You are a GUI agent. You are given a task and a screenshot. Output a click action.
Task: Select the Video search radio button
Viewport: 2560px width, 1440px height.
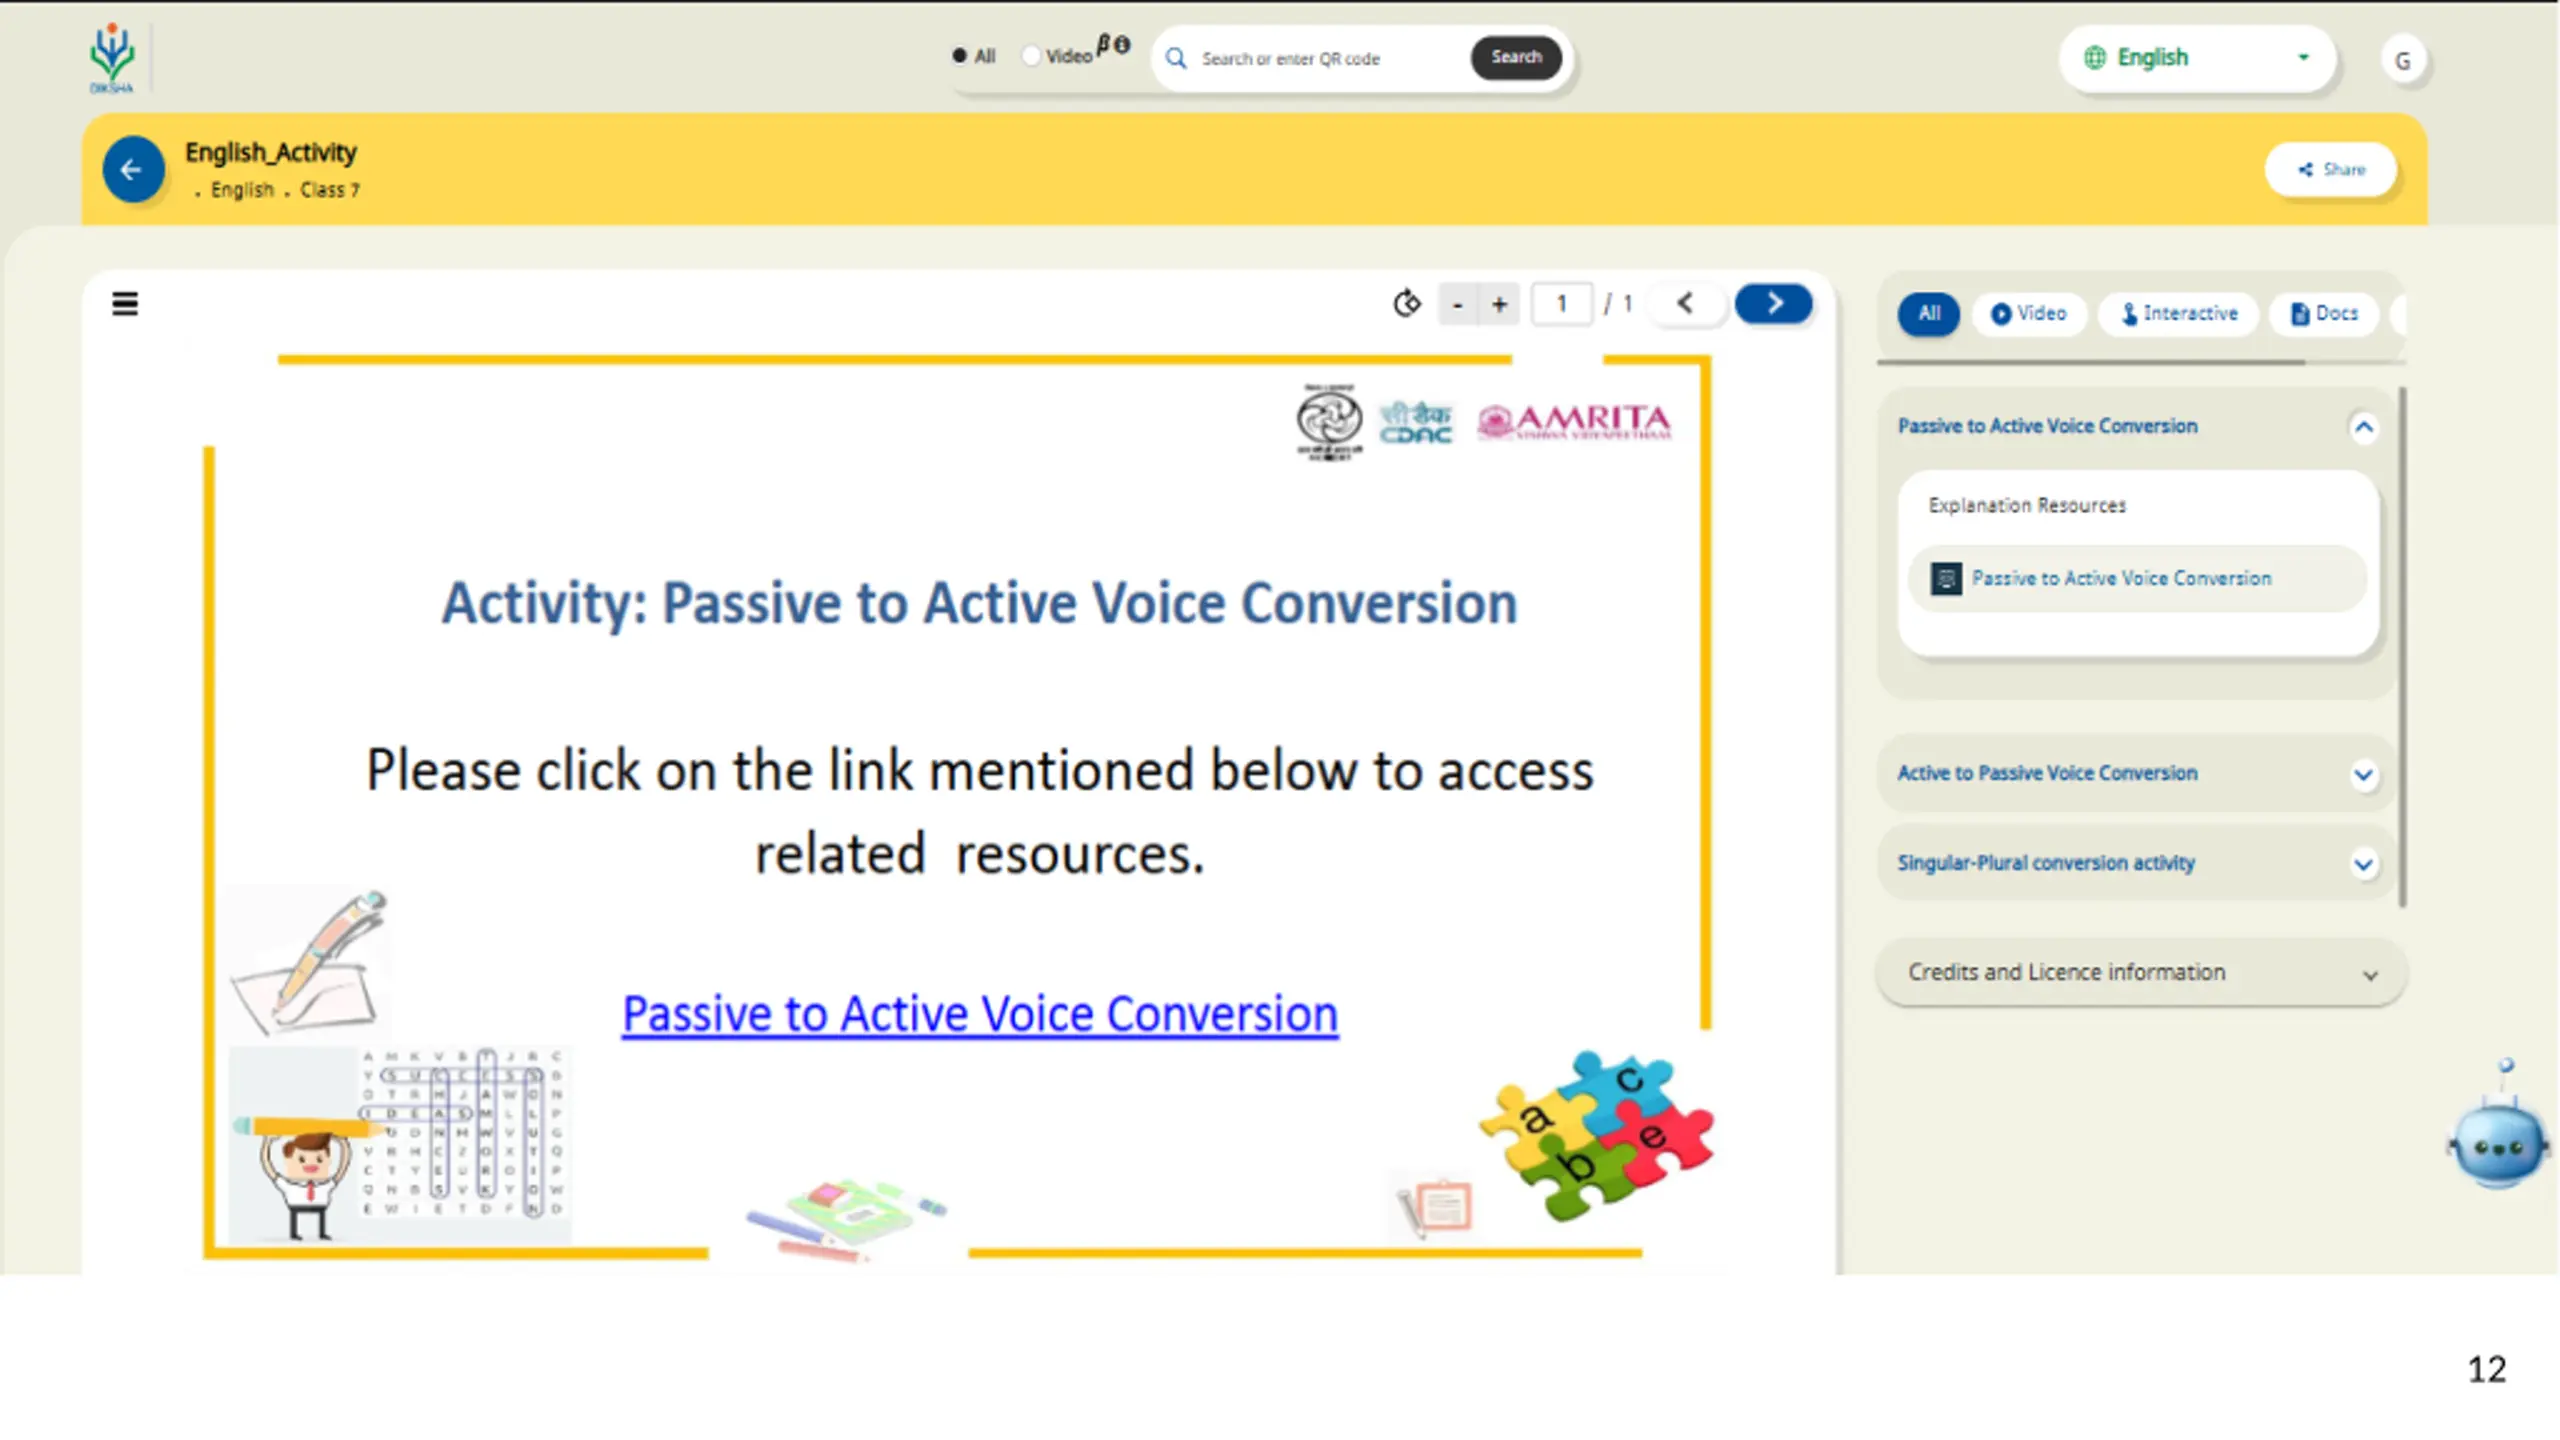click(x=1031, y=56)
